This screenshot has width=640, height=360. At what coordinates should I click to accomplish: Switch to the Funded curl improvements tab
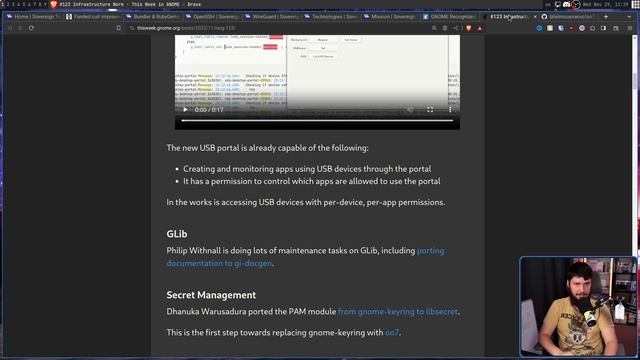[93, 17]
